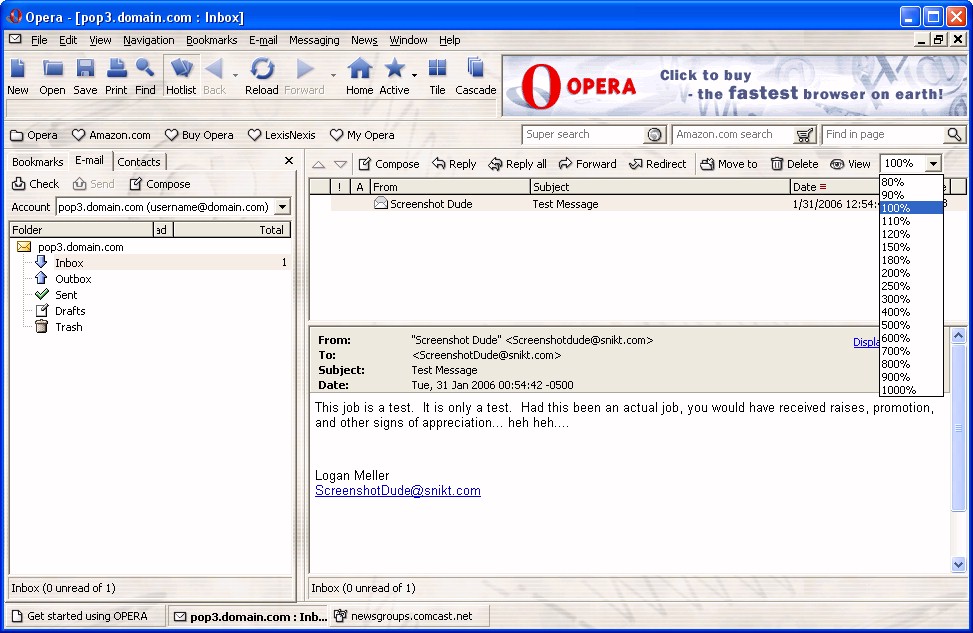This screenshot has width=973, height=633.
Task: Click the Super search go icon
Action: coord(654,135)
